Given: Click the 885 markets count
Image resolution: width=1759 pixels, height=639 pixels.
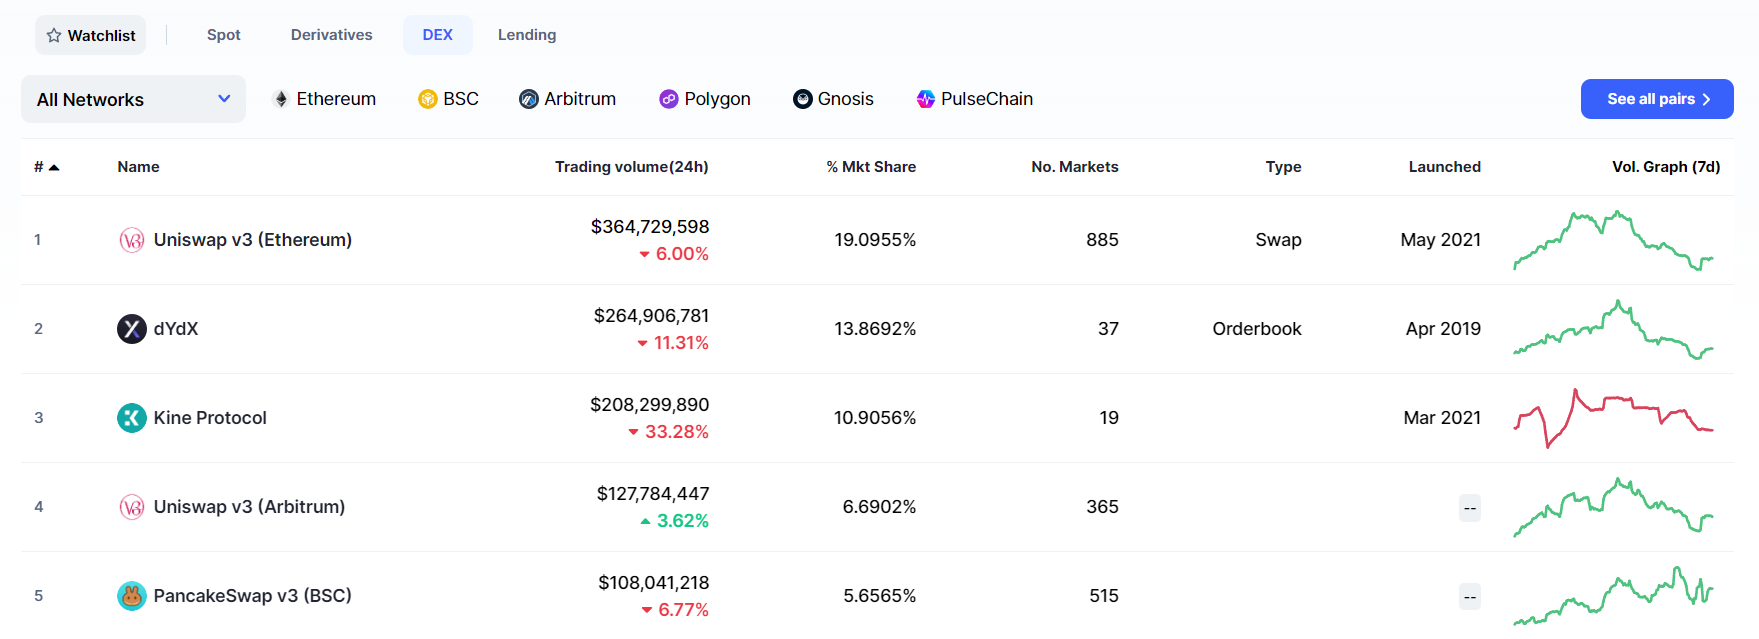Looking at the screenshot, I should (x=1102, y=240).
